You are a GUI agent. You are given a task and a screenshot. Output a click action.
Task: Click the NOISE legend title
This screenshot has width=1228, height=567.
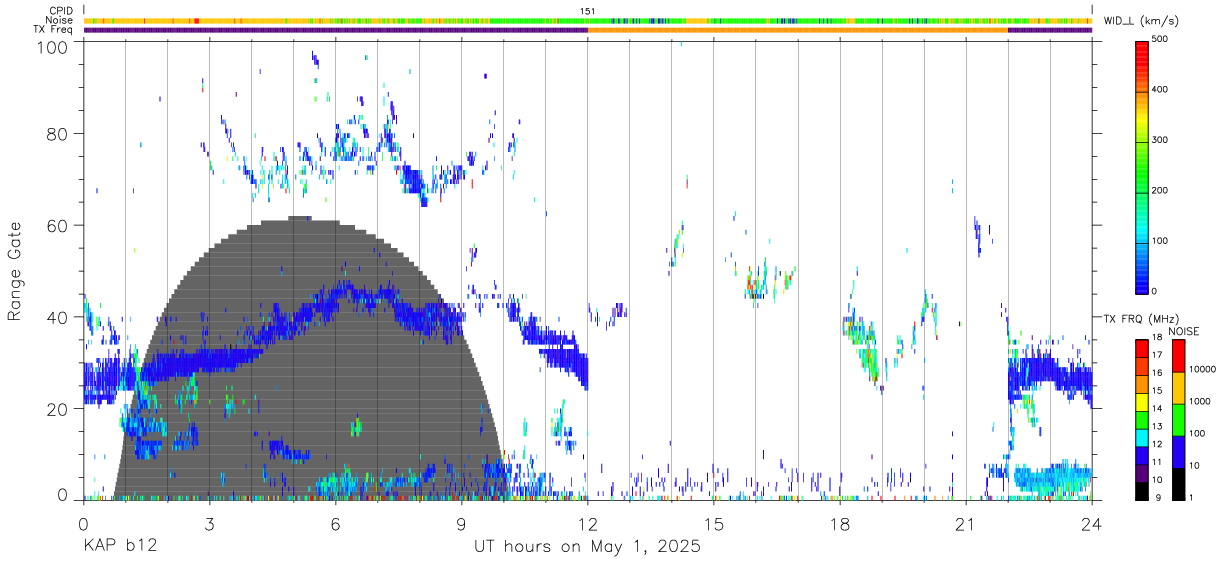coord(1183,331)
